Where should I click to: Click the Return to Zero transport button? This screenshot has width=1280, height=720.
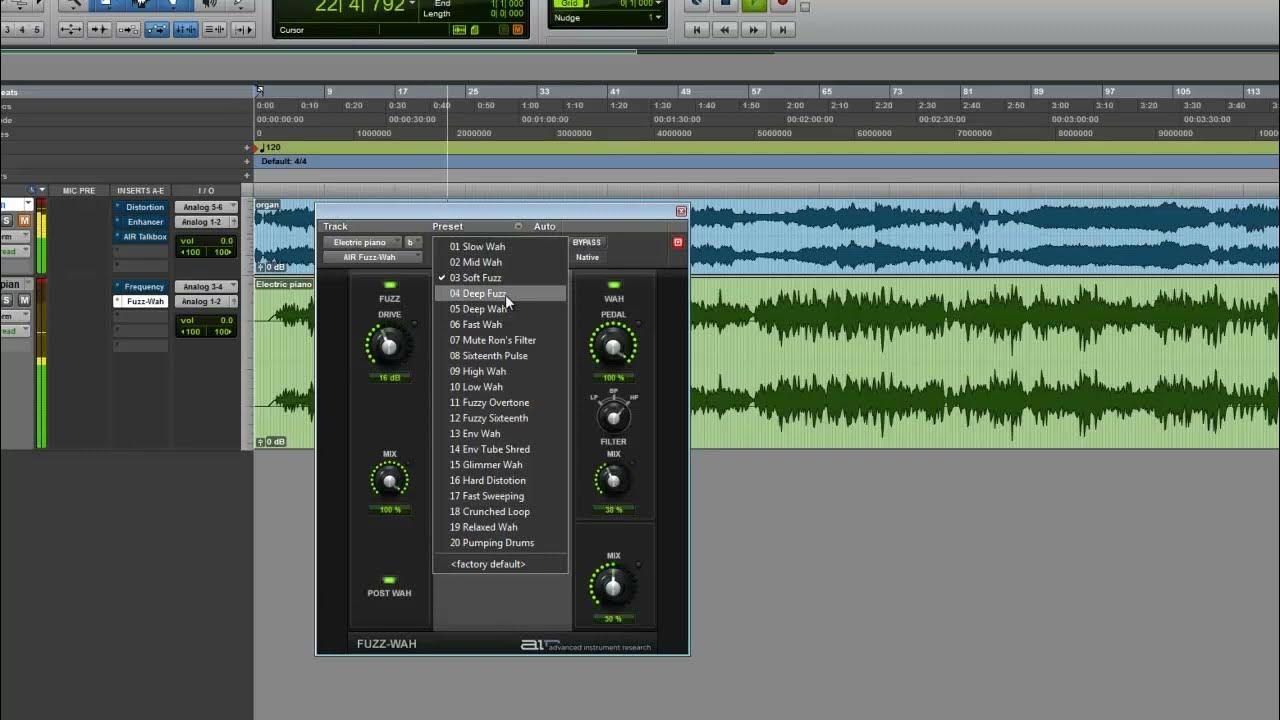click(698, 30)
